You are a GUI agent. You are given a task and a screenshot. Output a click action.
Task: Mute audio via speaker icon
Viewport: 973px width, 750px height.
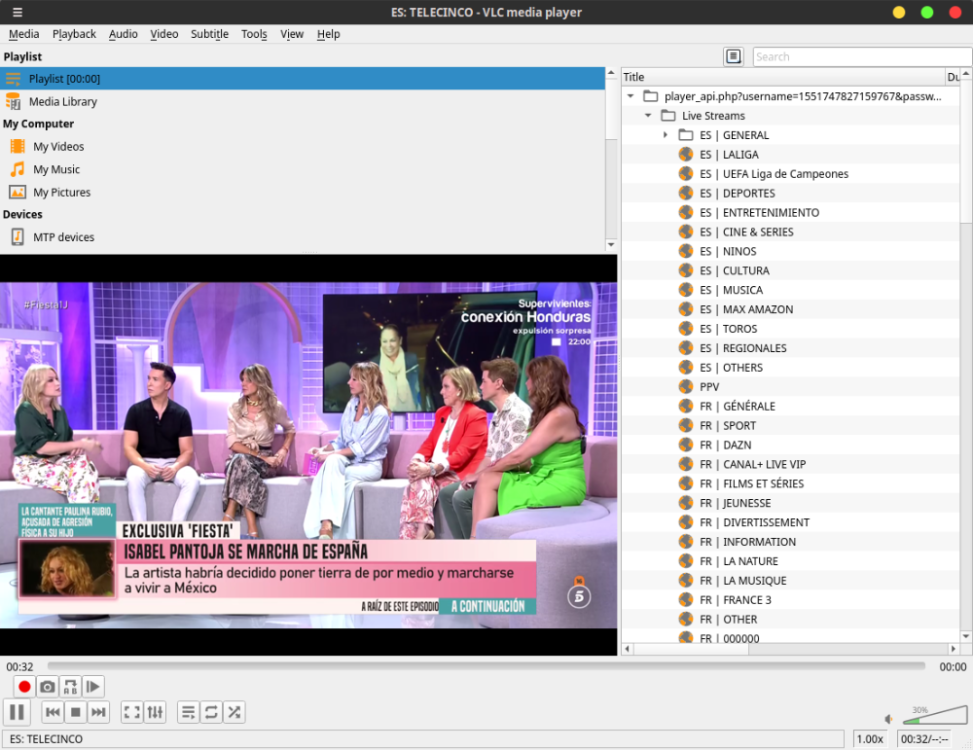point(889,719)
